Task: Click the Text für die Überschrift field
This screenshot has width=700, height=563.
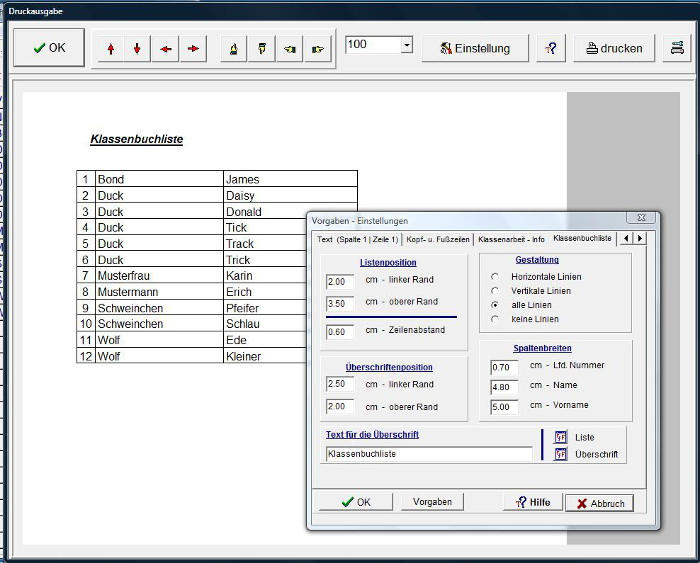Action: pos(428,454)
